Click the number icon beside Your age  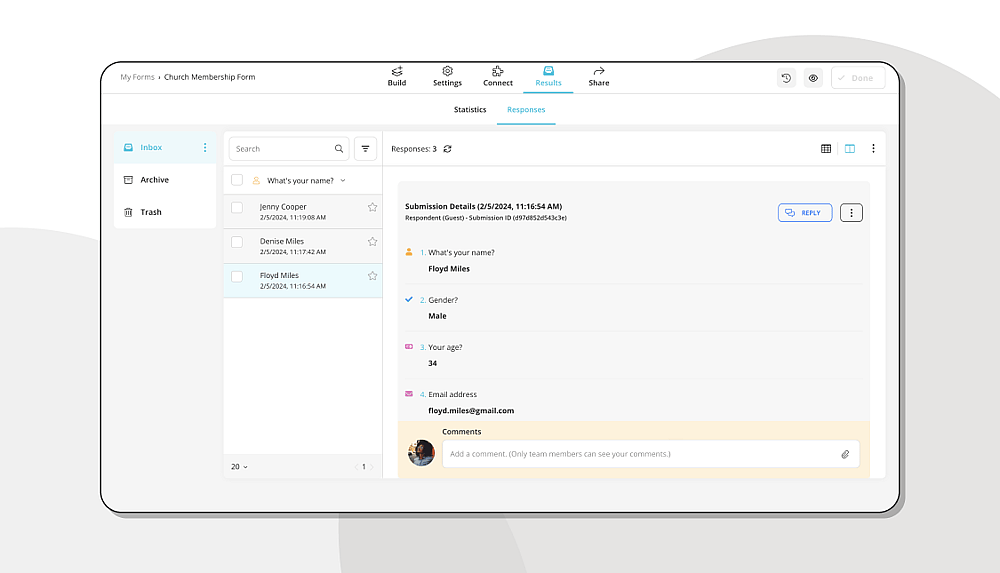pyautogui.click(x=409, y=346)
